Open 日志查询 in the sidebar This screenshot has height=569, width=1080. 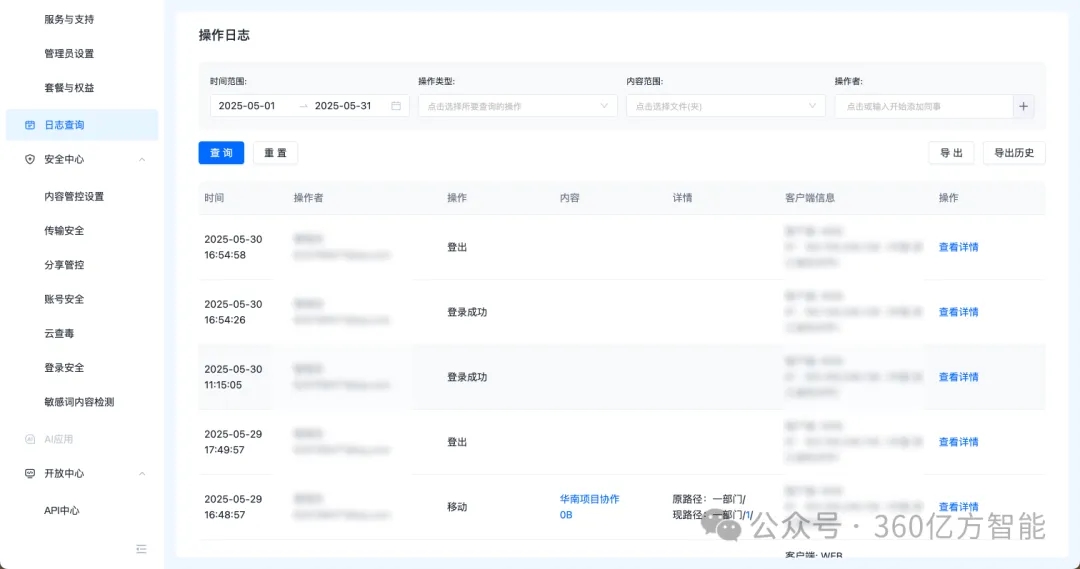point(81,125)
